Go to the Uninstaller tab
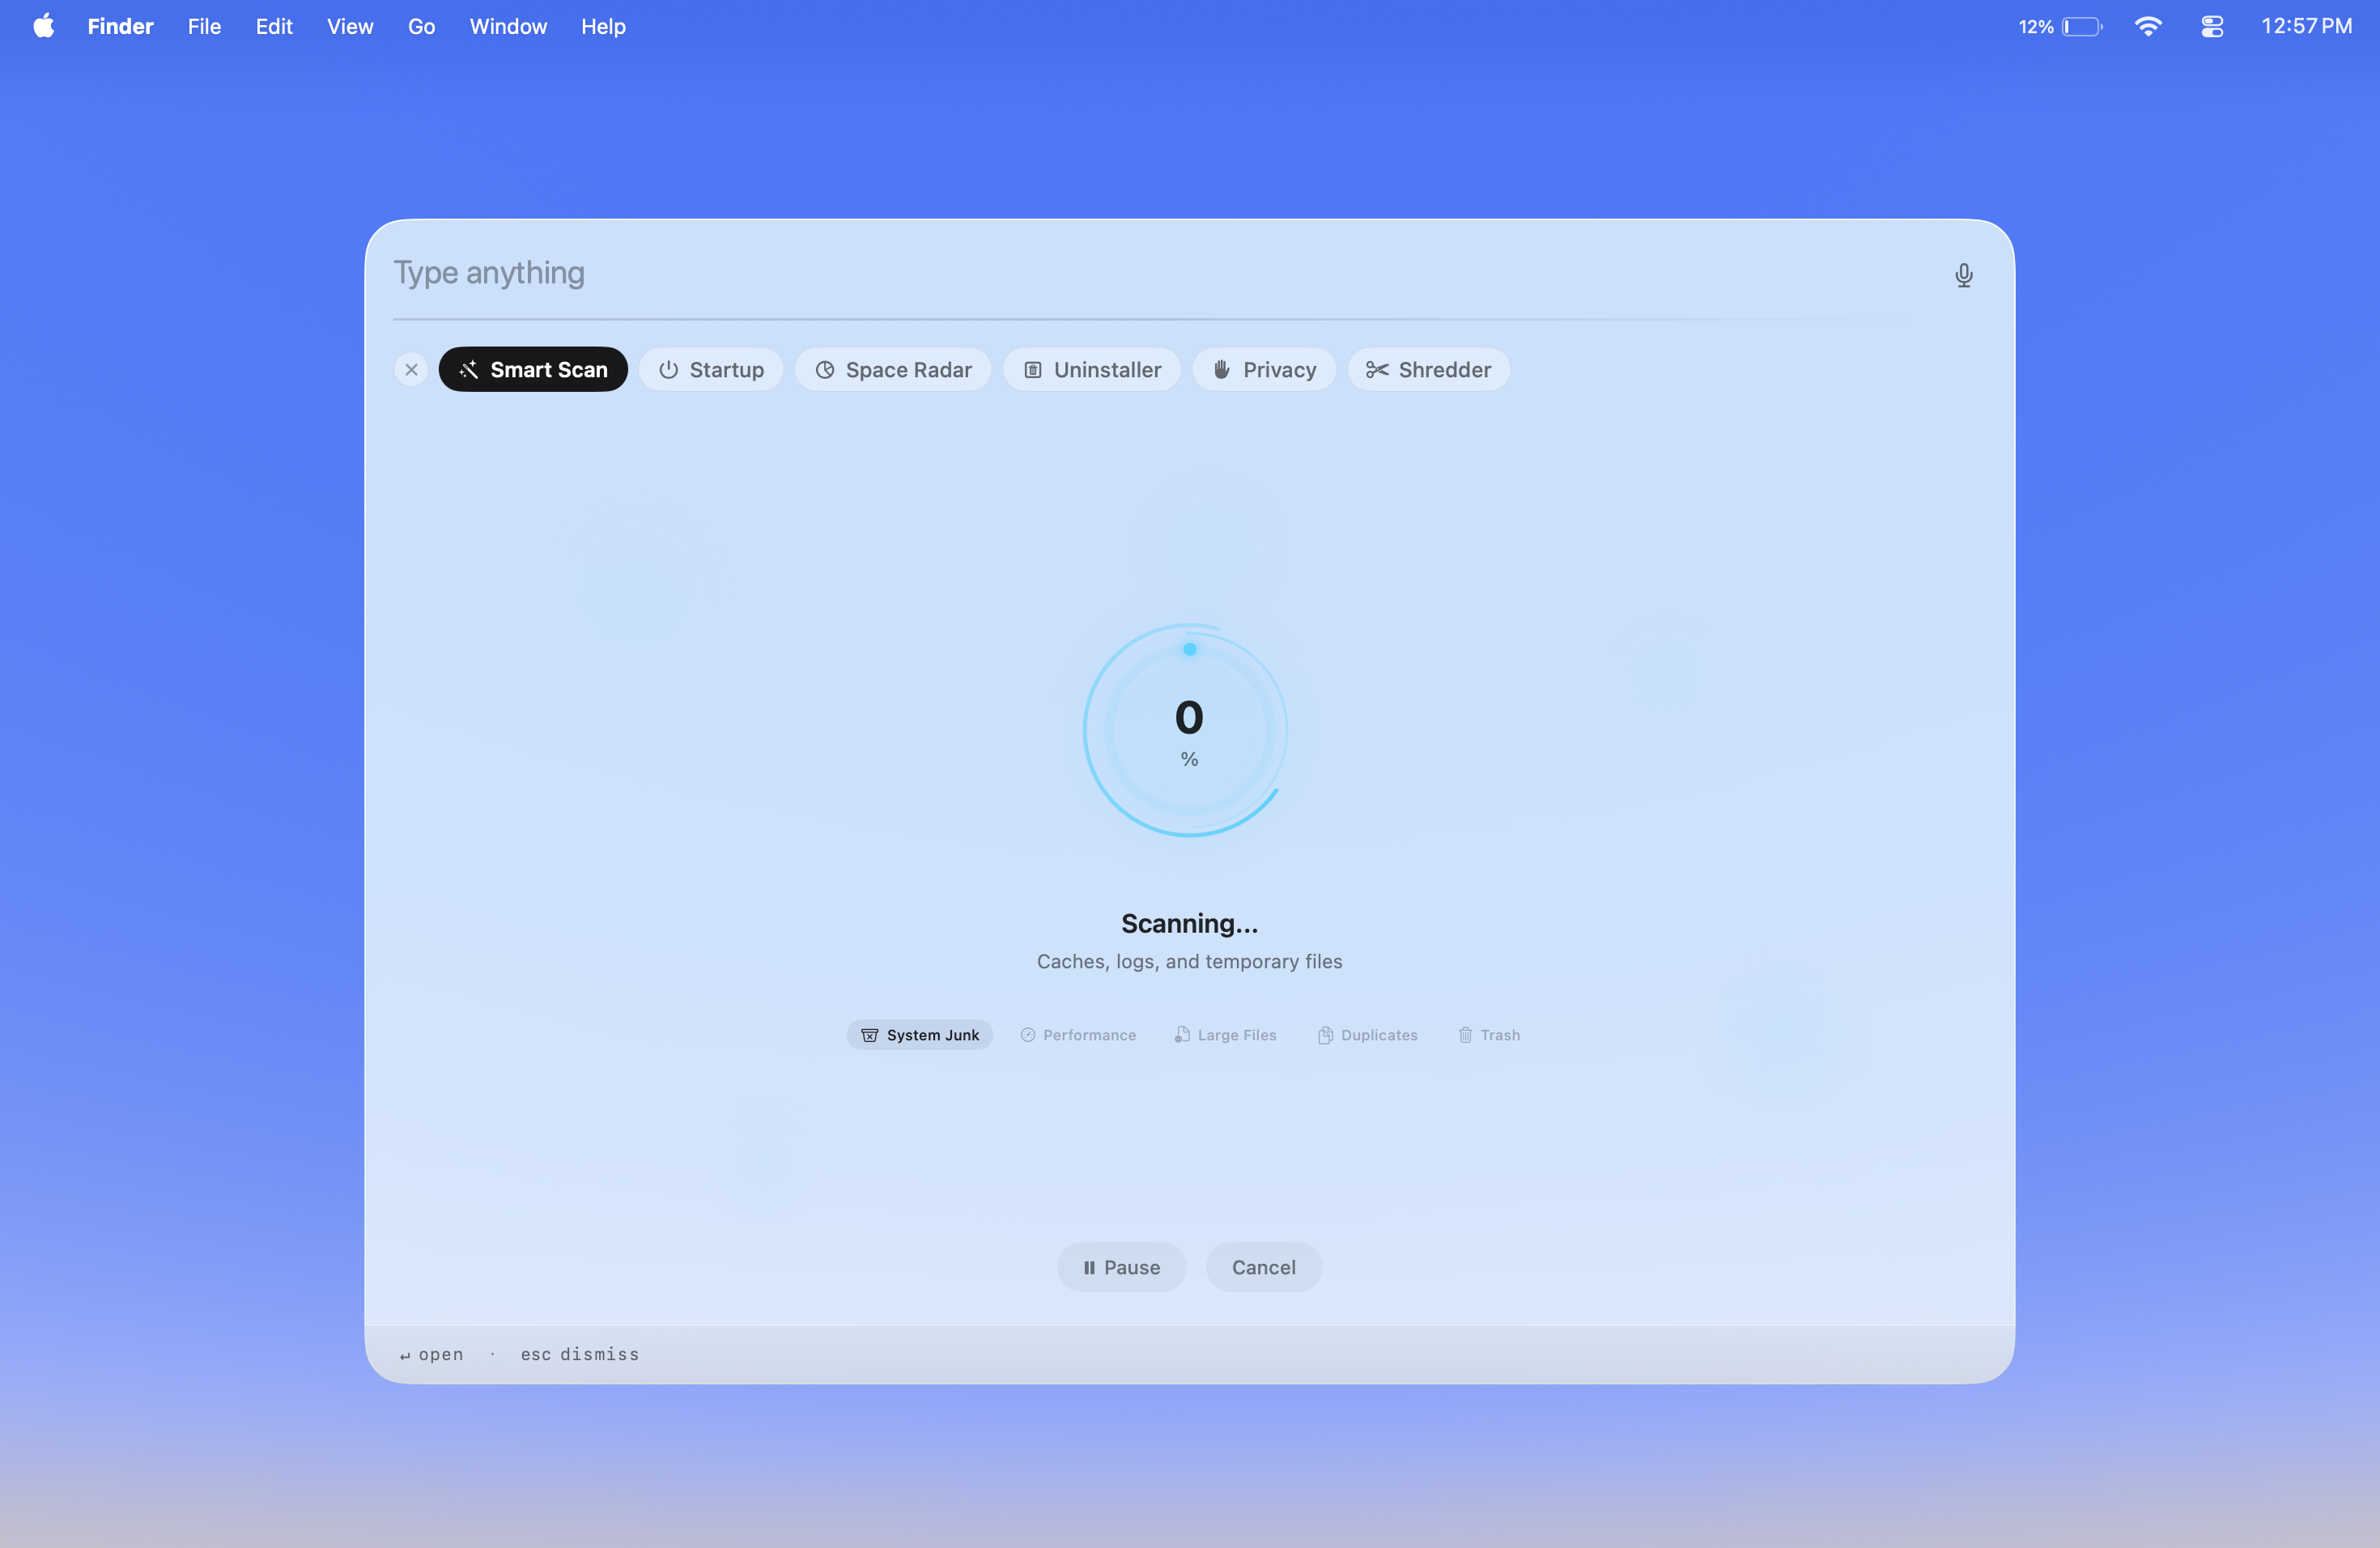This screenshot has height=1548, width=2380. click(1092, 370)
